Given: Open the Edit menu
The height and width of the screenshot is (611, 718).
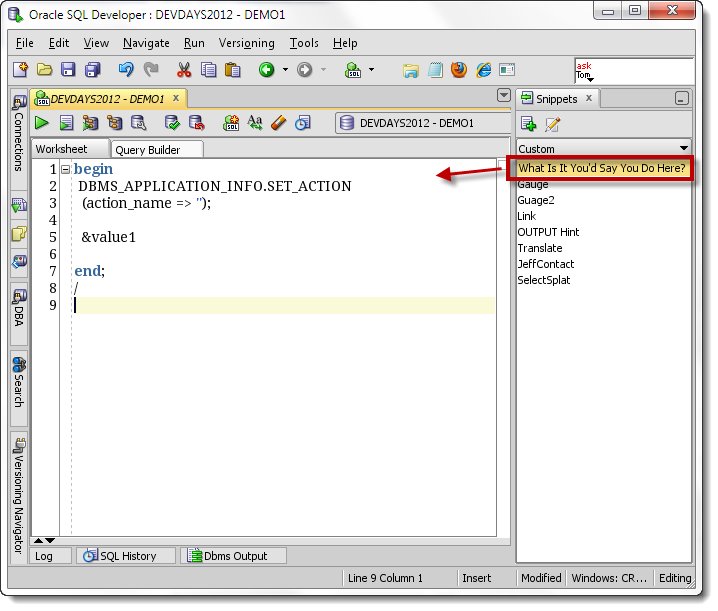Looking at the screenshot, I should [x=59, y=43].
